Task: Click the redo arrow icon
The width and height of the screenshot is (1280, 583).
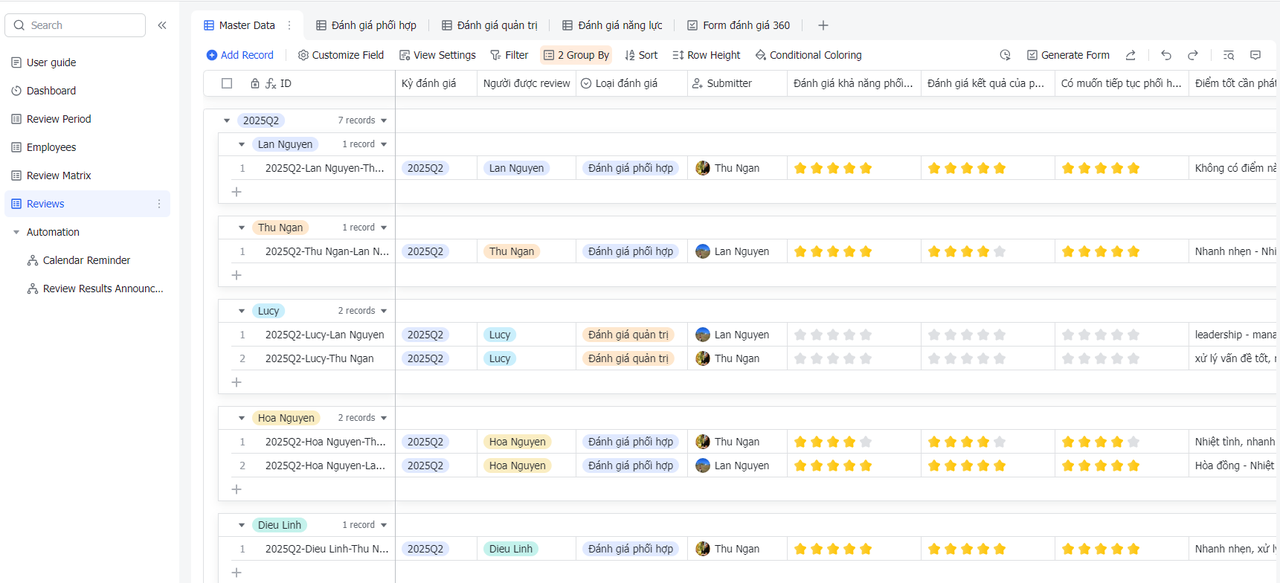Action: tap(1192, 55)
